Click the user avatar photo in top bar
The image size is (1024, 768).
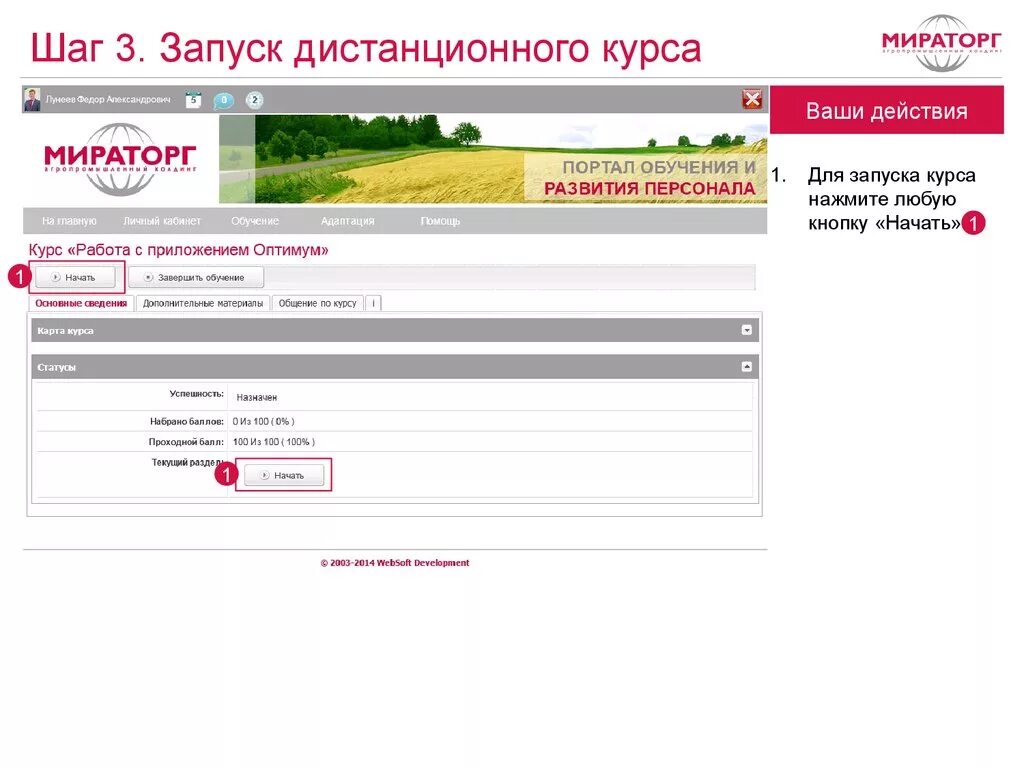pyautogui.click(x=32, y=99)
